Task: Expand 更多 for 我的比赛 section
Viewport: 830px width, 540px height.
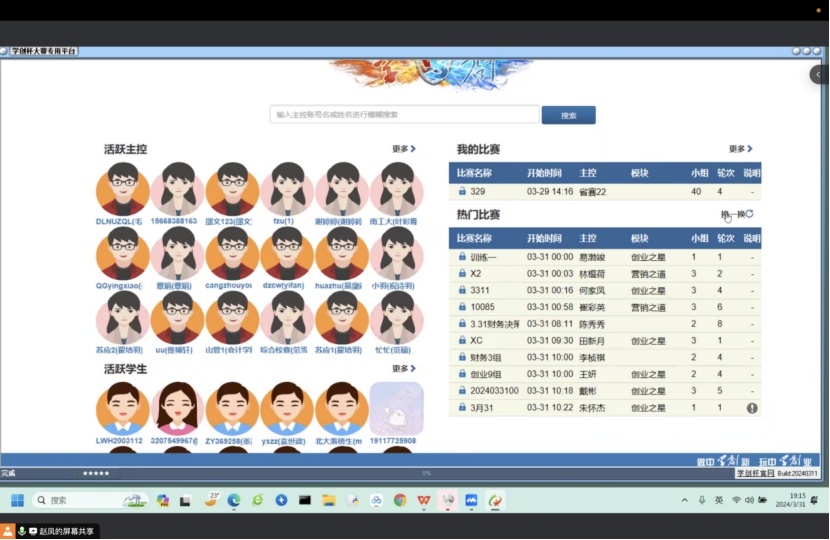Action: pyautogui.click(x=741, y=149)
